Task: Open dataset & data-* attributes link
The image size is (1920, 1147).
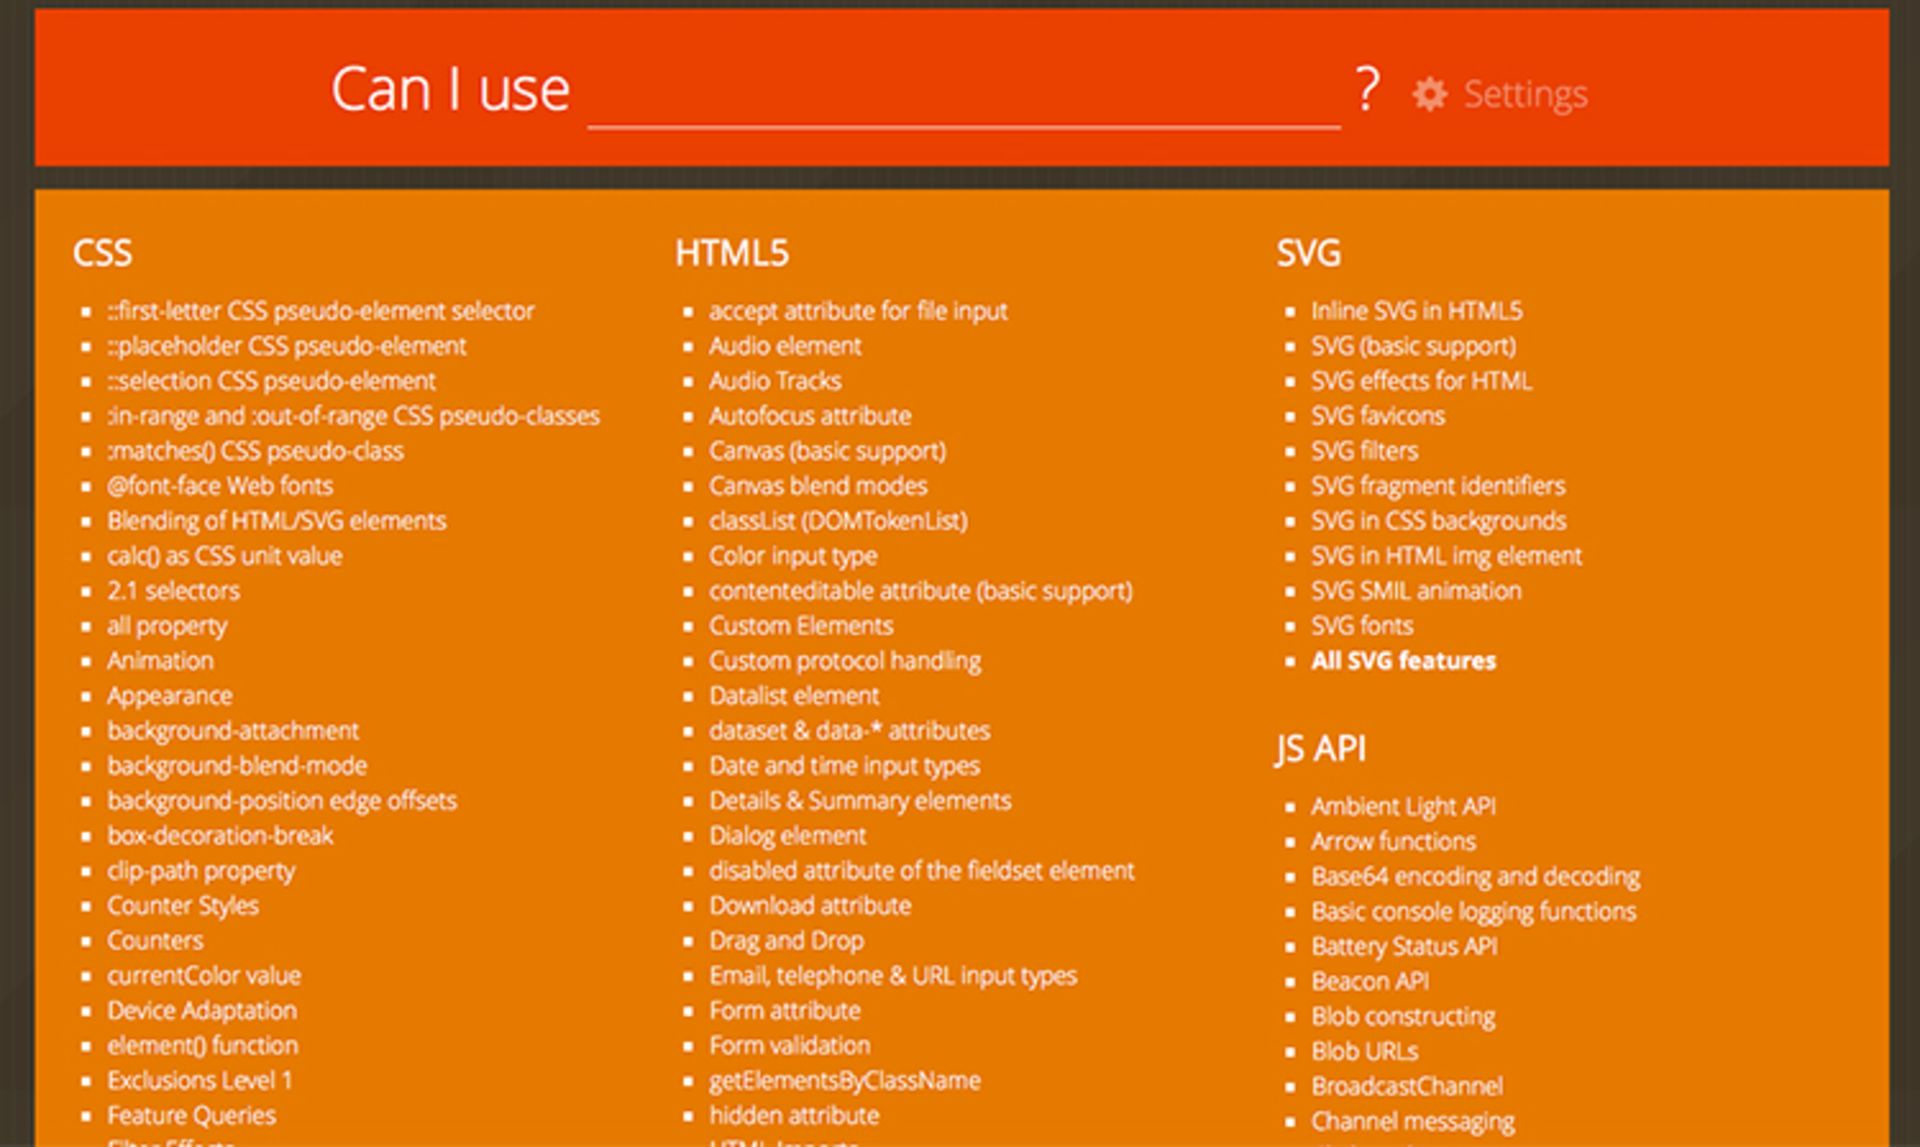Action: [850, 731]
